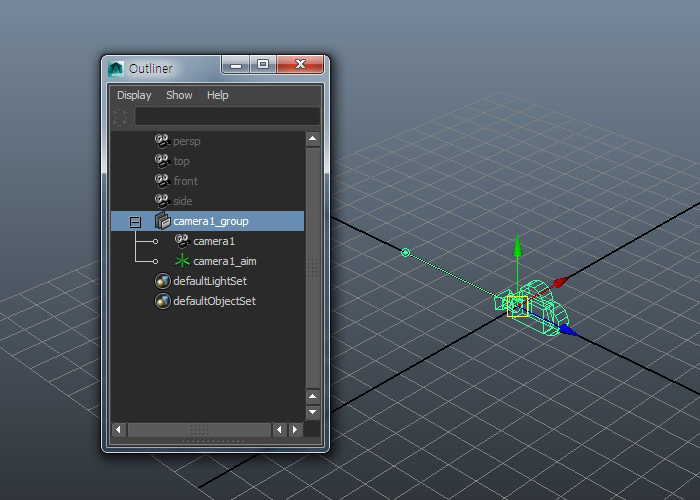Image resolution: width=700 pixels, height=500 pixels.
Task: Click the camera aim locator in viewport
Action: click(x=405, y=253)
